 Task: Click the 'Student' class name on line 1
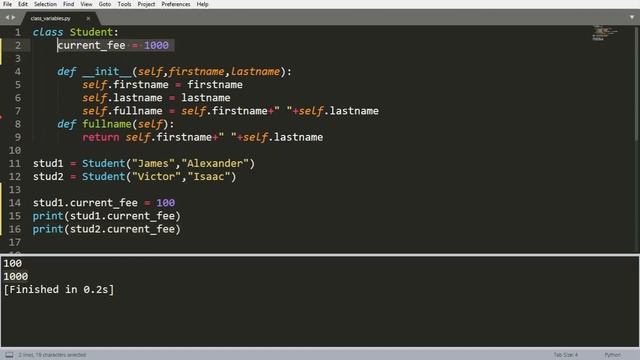(91, 32)
